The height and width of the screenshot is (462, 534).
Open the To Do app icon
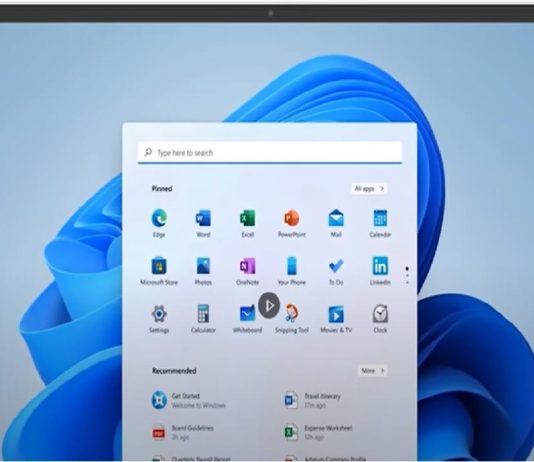(336, 266)
